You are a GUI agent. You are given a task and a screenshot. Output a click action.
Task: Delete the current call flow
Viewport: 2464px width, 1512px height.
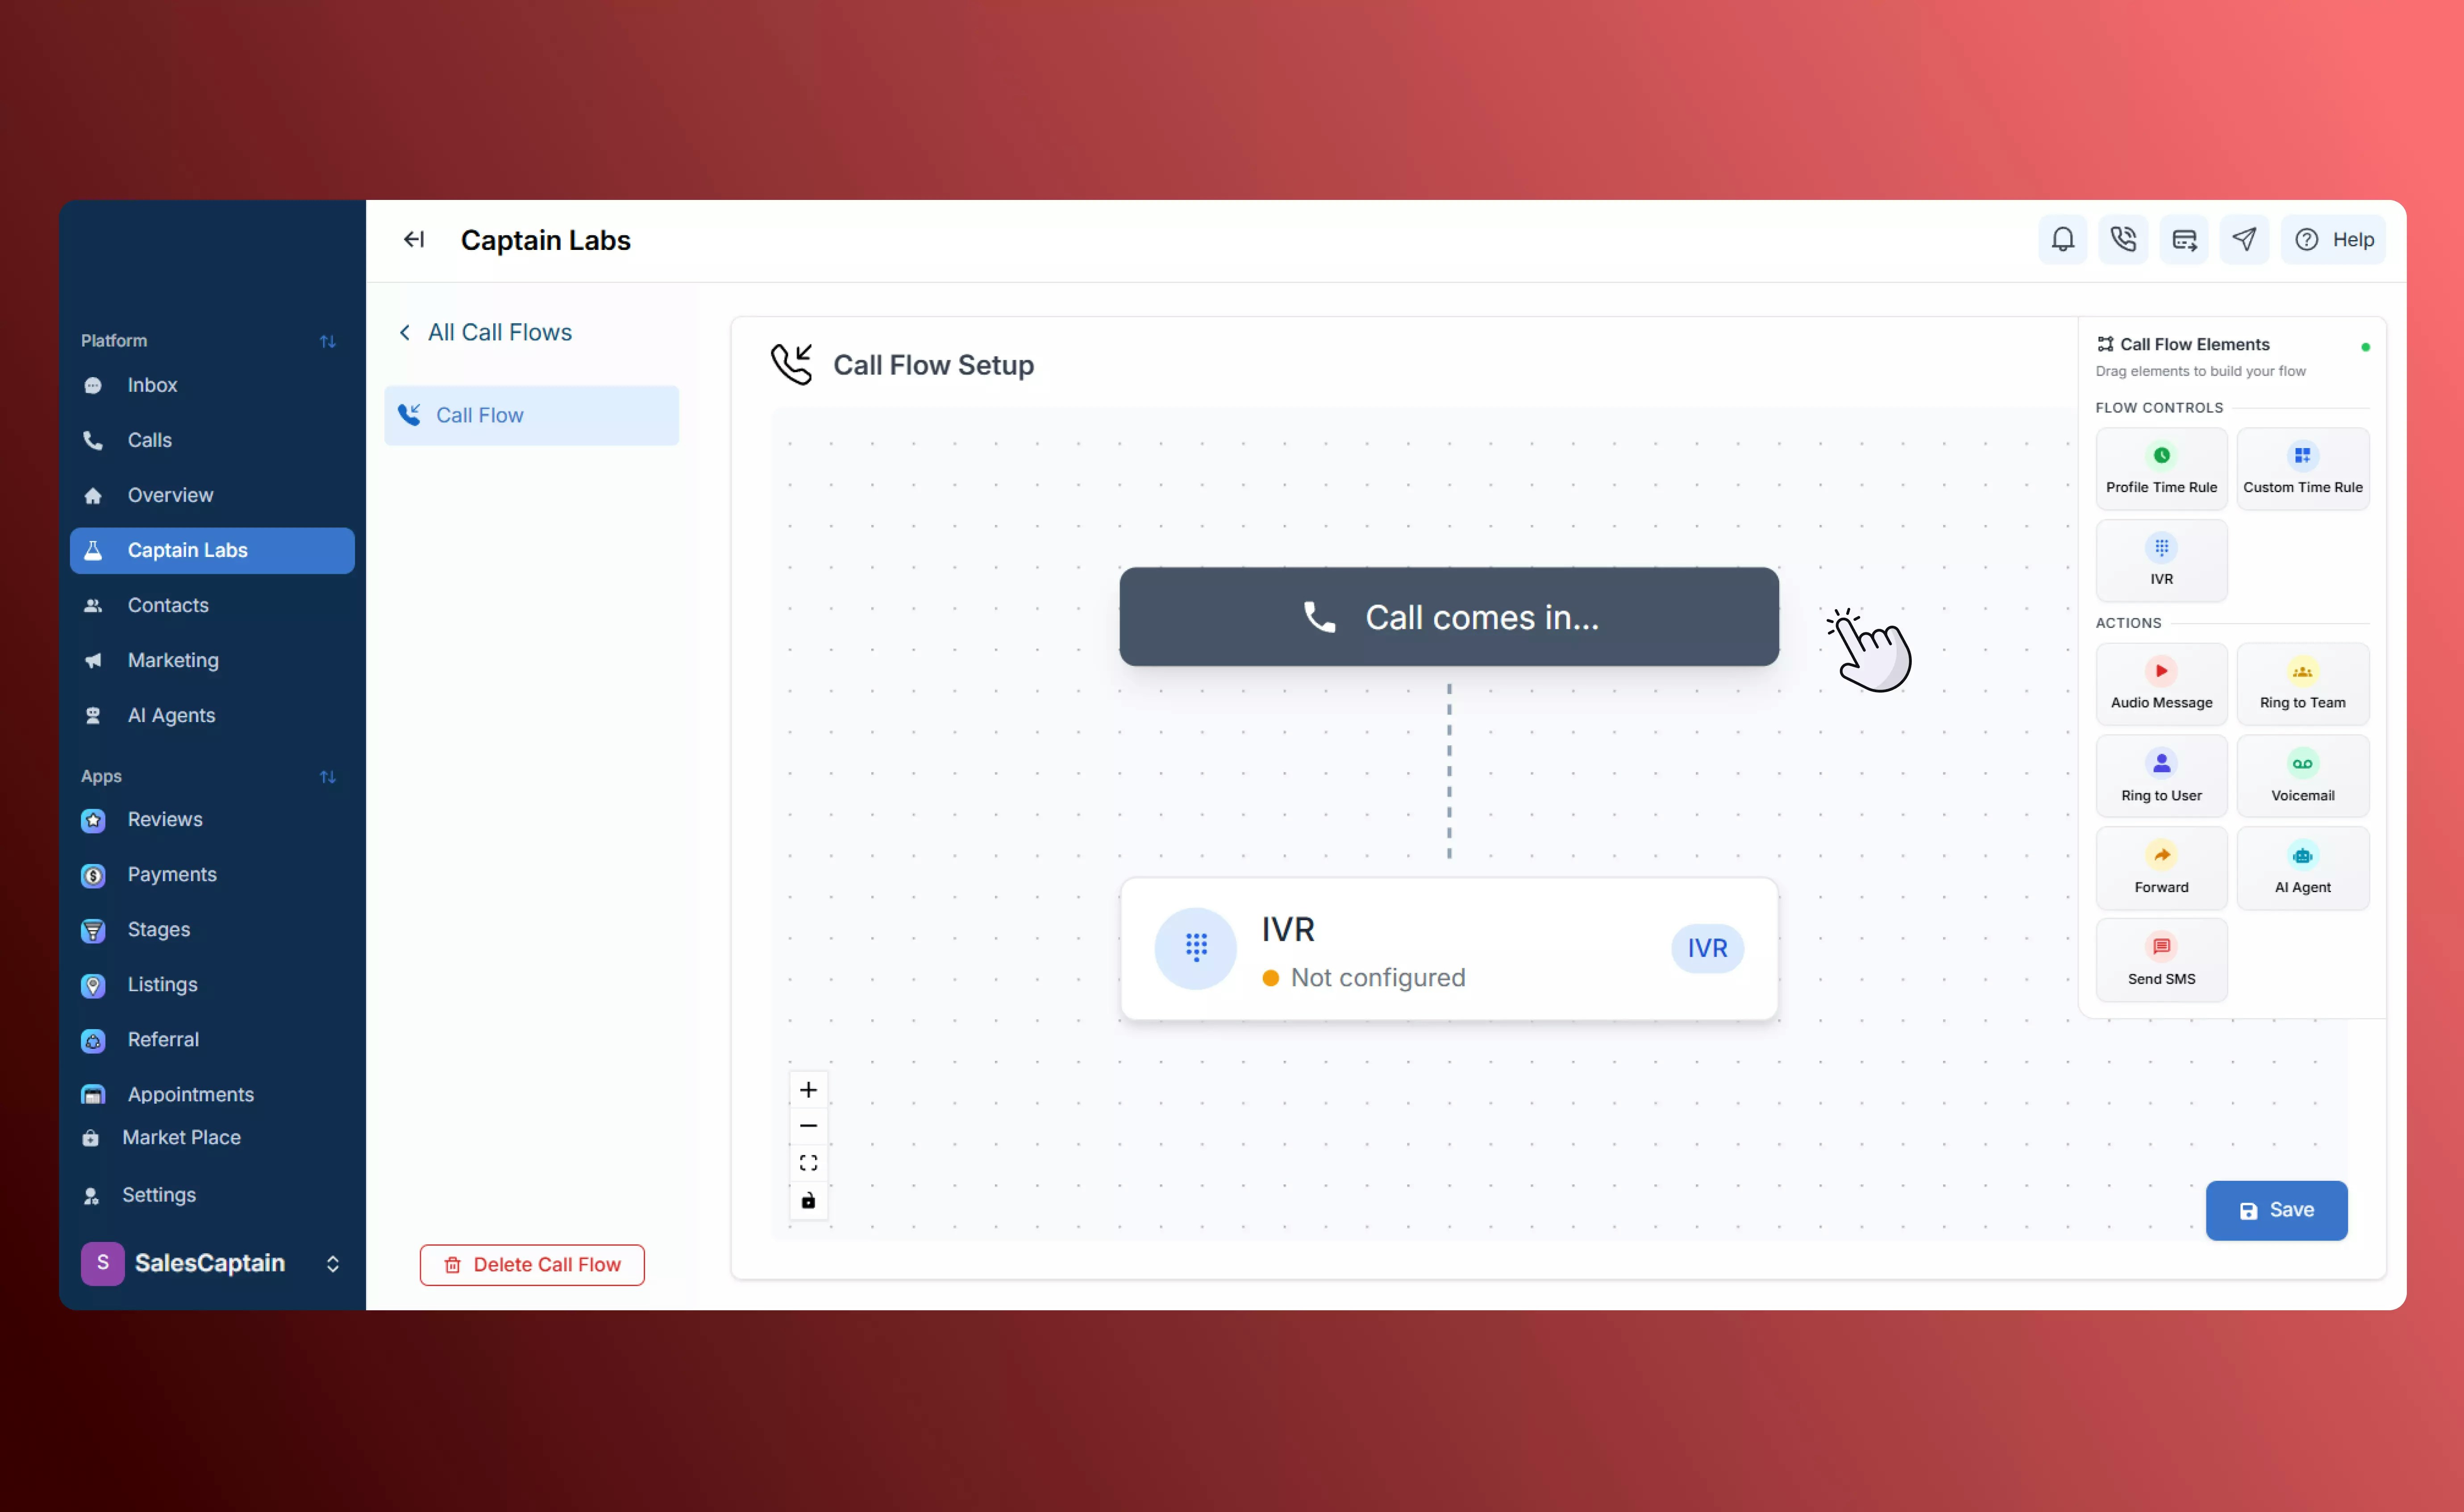pos(531,1264)
